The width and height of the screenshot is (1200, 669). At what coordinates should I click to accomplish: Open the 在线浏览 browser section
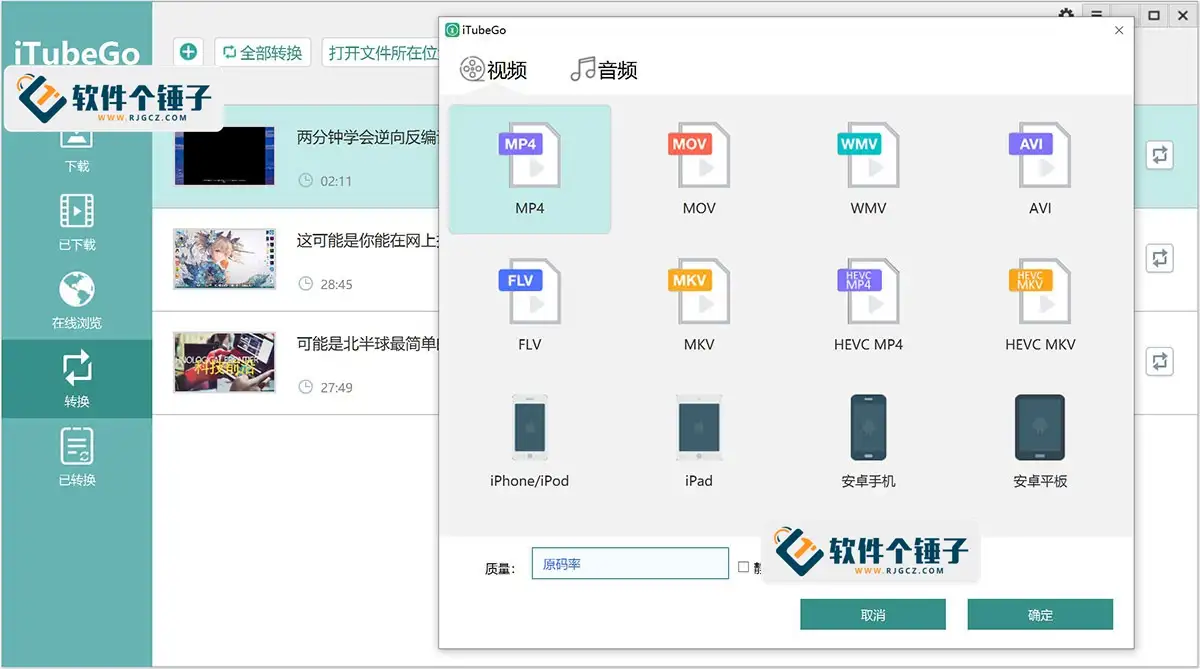(77, 300)
